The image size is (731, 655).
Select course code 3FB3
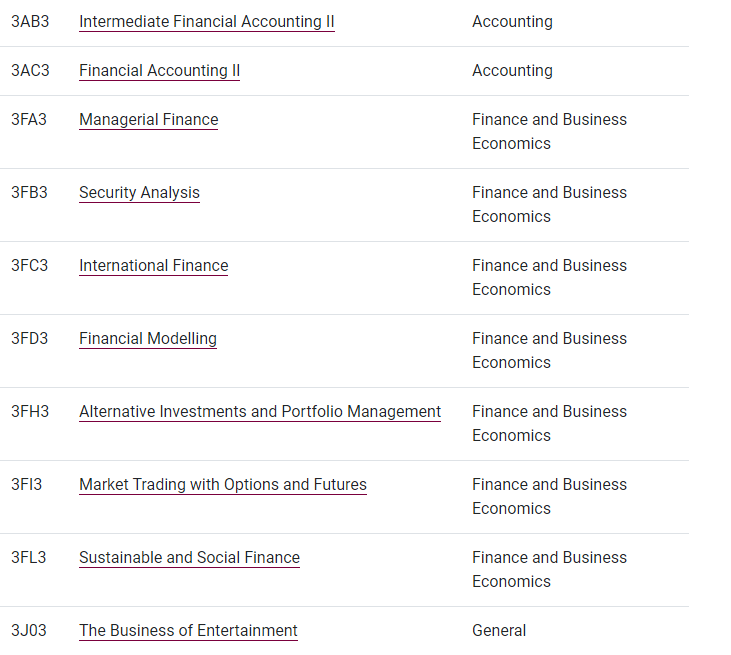click(29, 193)
